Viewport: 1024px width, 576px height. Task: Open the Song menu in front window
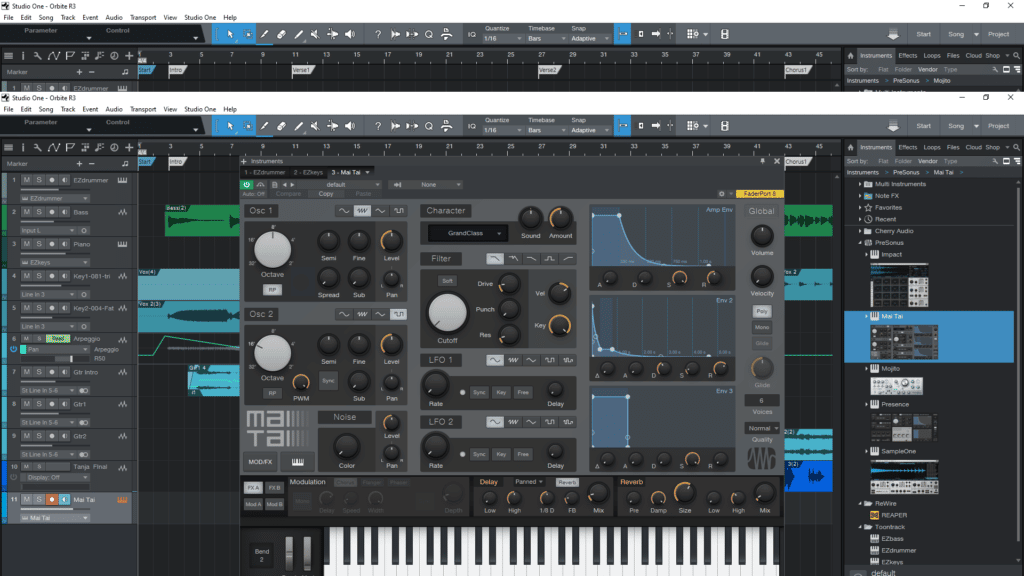46,110
